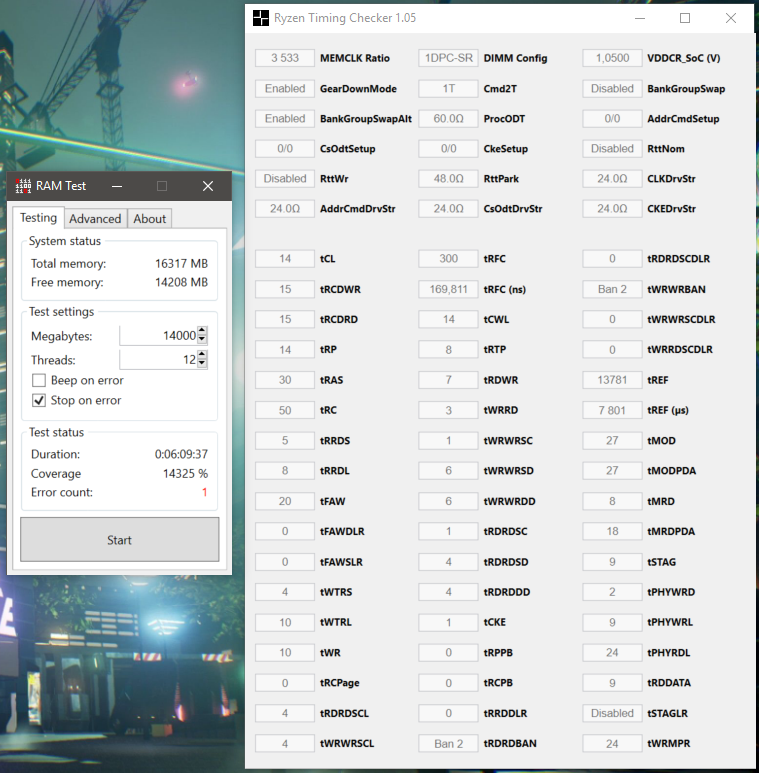Click the DIMM Config 1DPC-SR field
The width and height of the screenshot is (759, 773).
448,58
